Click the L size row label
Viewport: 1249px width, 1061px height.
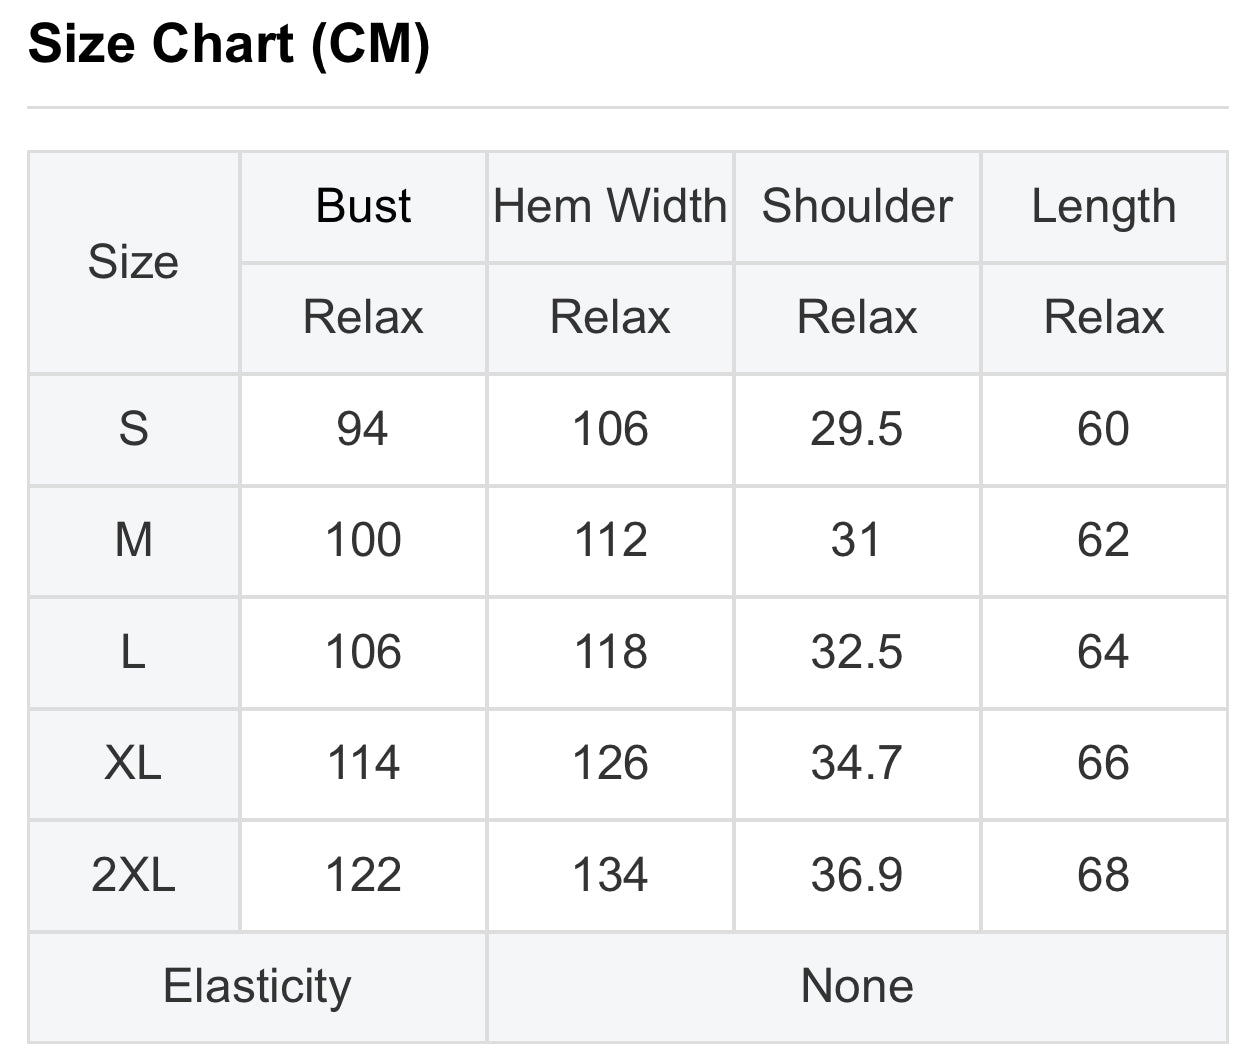click(x=133, y=652)
